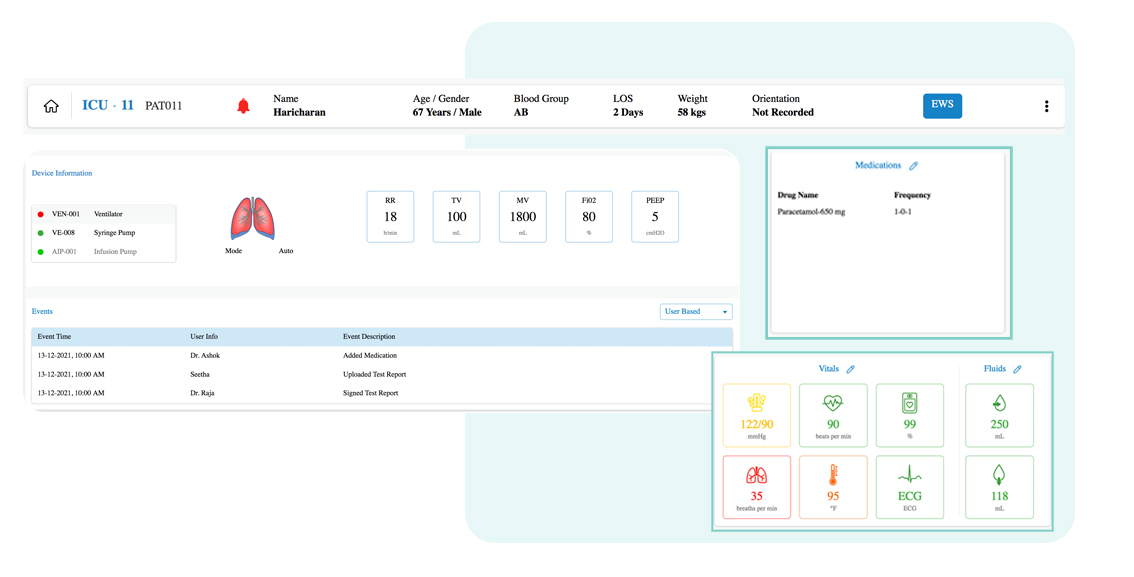This screenshot has height=577, width=1134.
Task: Select the AIP-001 Infusion Pump row
Action: pyautogui.click(x=103, y=252)
